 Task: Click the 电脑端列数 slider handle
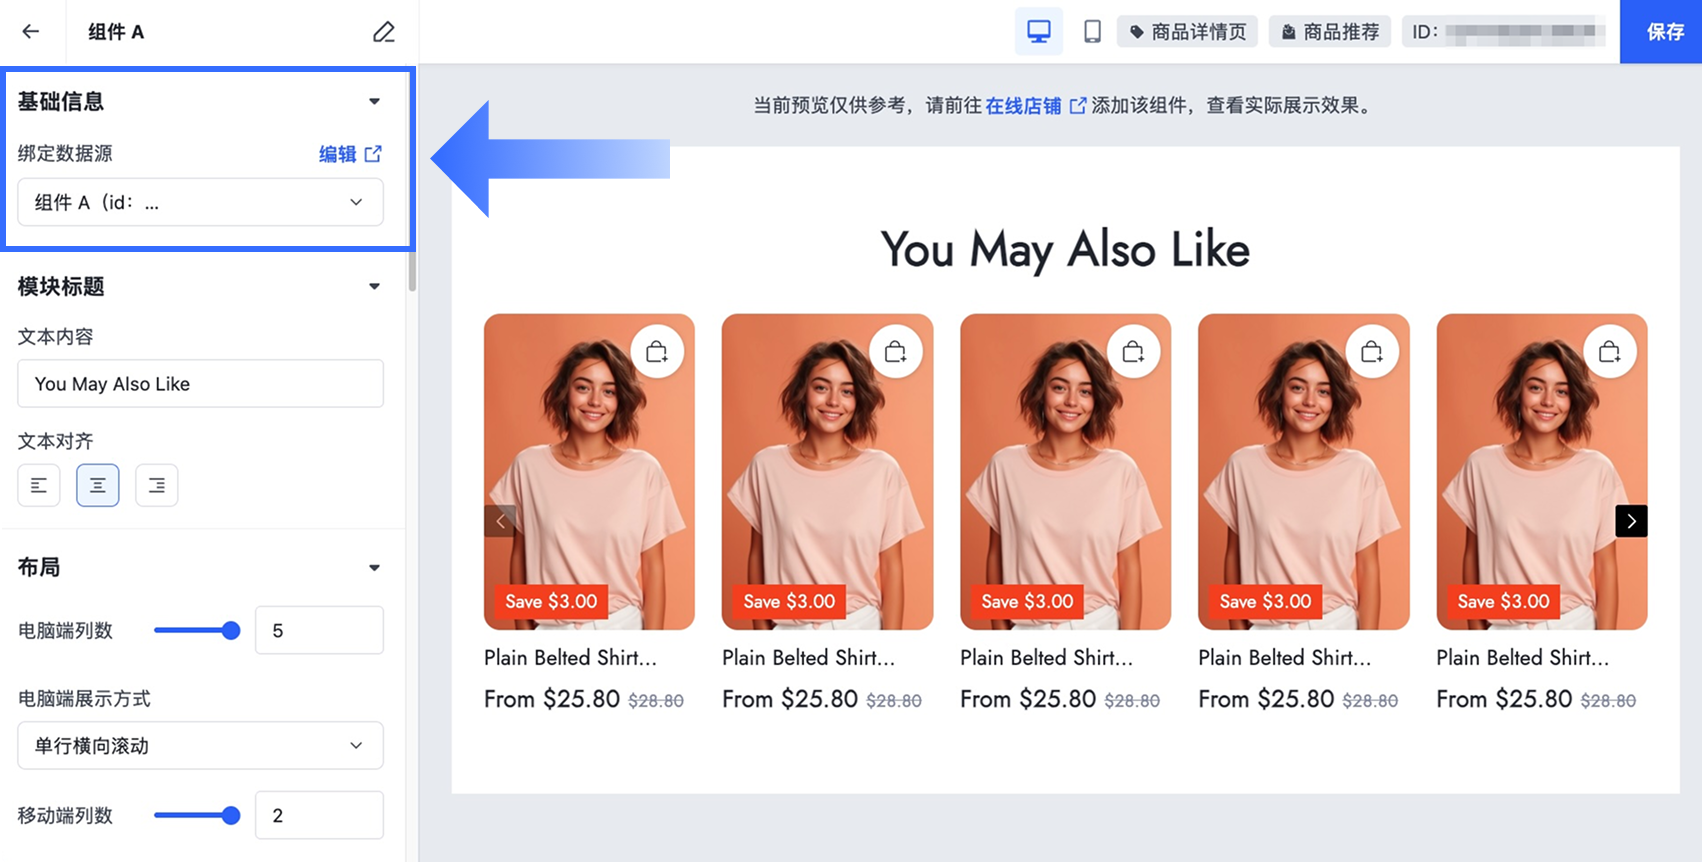[231, 630]
